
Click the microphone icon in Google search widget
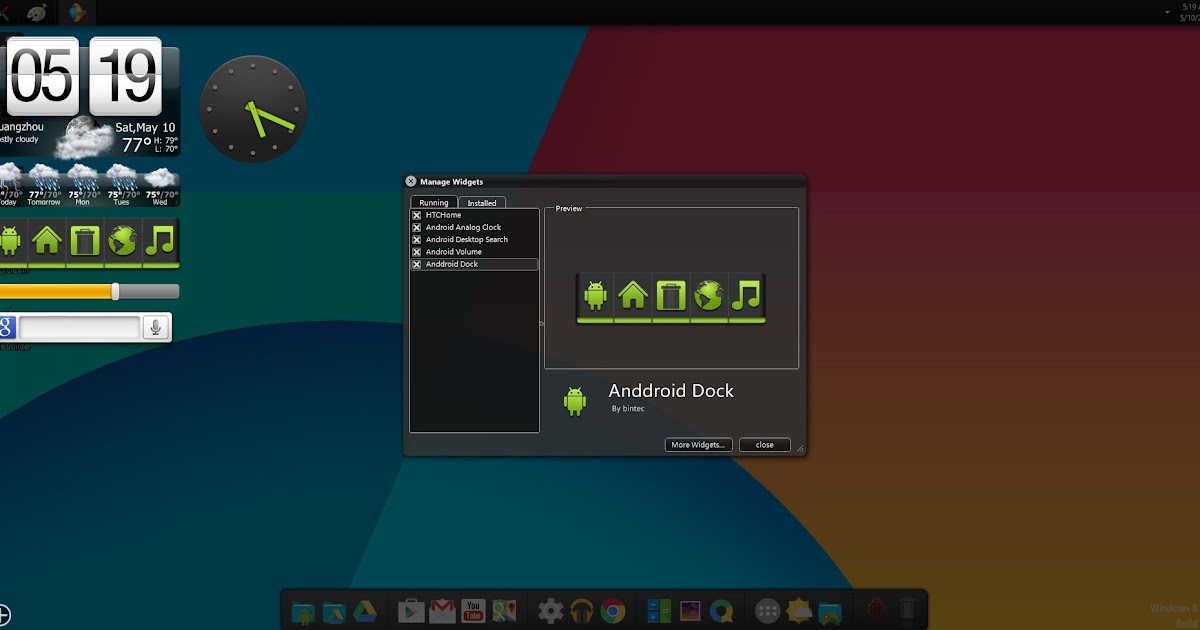(x=155, y=327)
